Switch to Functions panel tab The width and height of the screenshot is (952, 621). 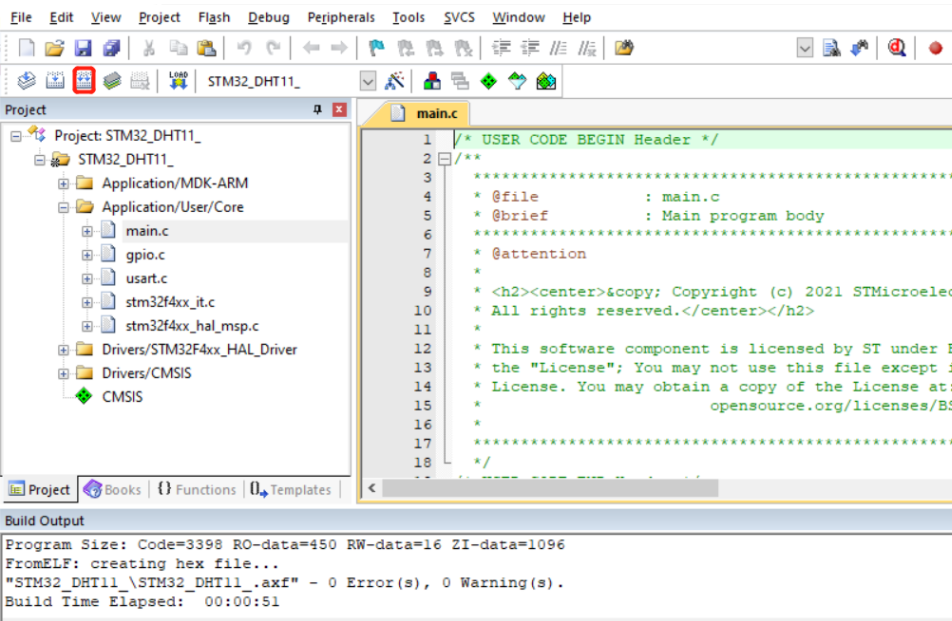pos(197,489)
